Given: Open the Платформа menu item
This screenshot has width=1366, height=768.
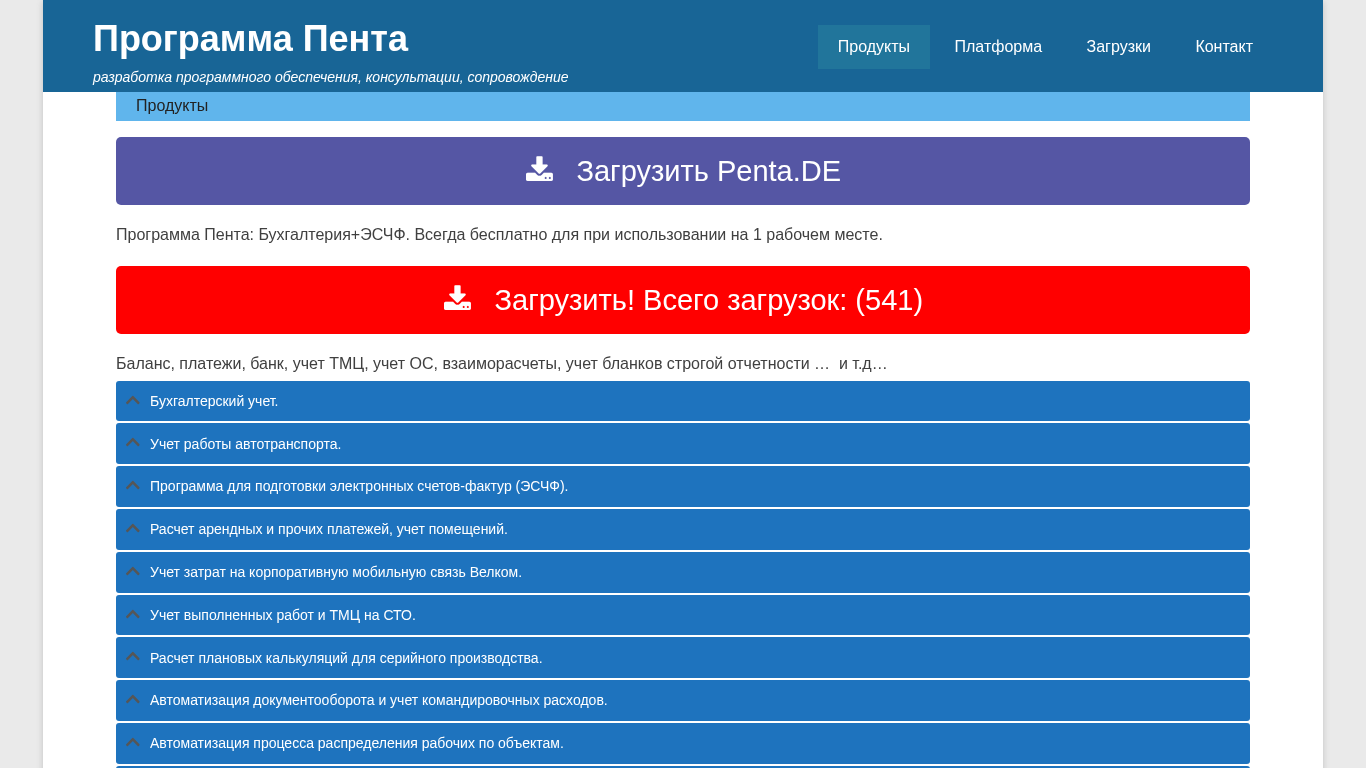Looking at the screenshot, I should 998,47.
